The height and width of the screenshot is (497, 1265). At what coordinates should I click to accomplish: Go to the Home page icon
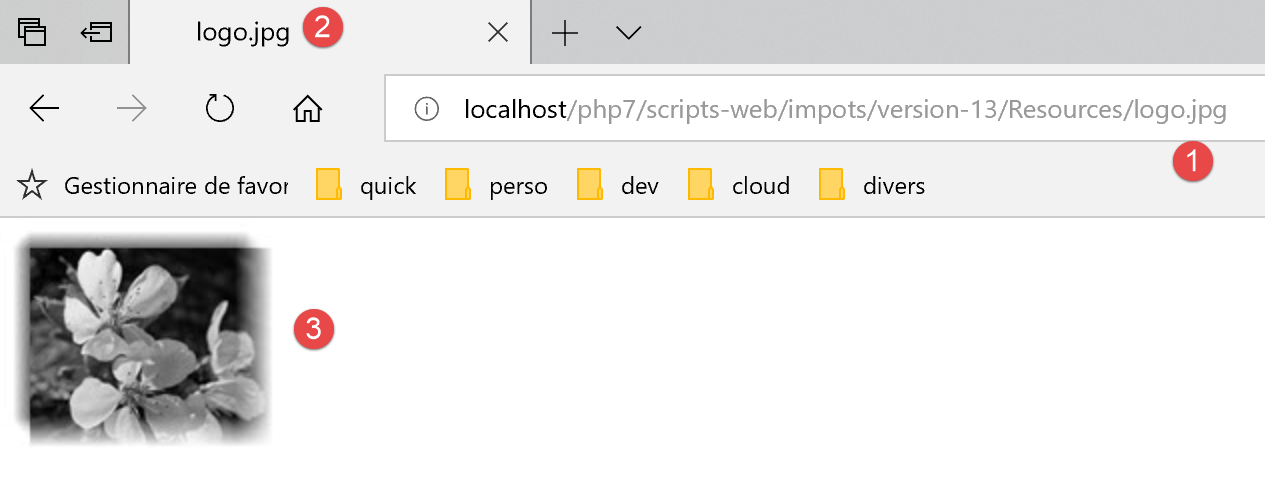pyautogui.click(x=307, y=109)
